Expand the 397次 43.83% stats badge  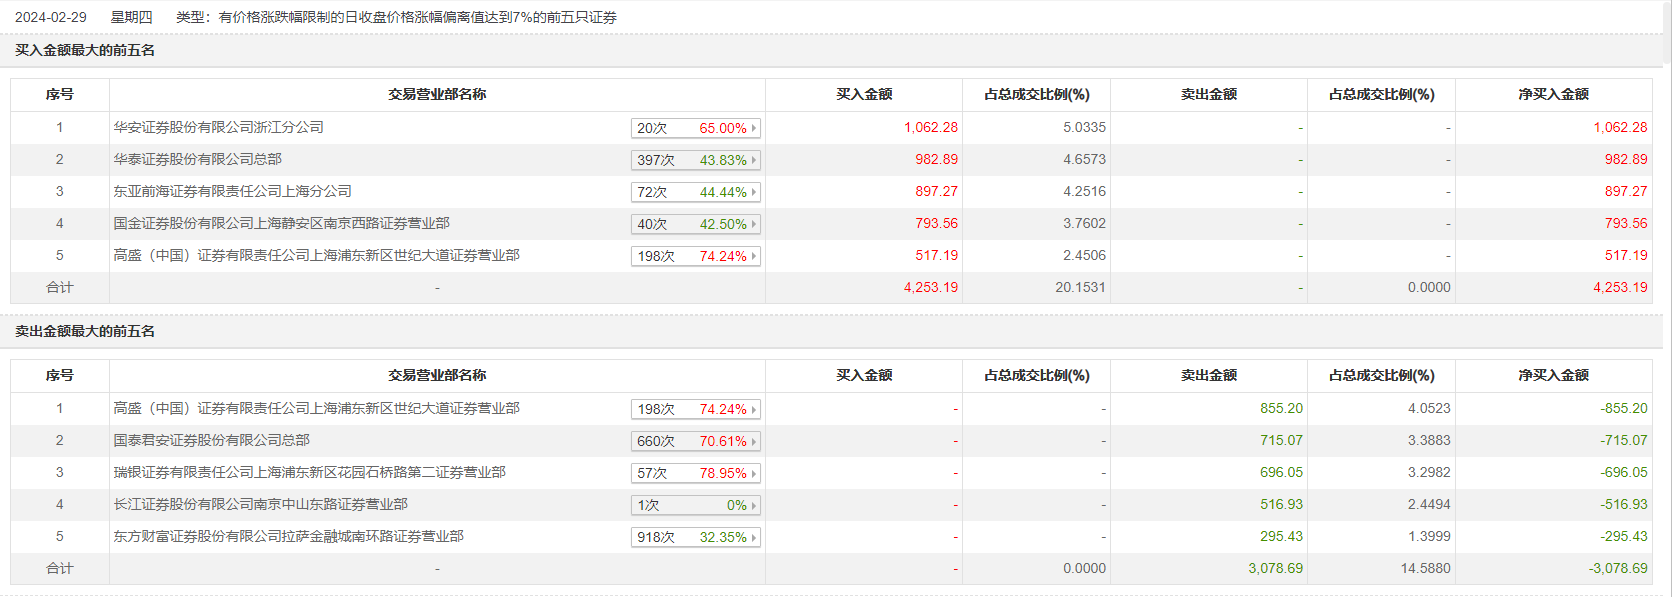coord(696,160)
